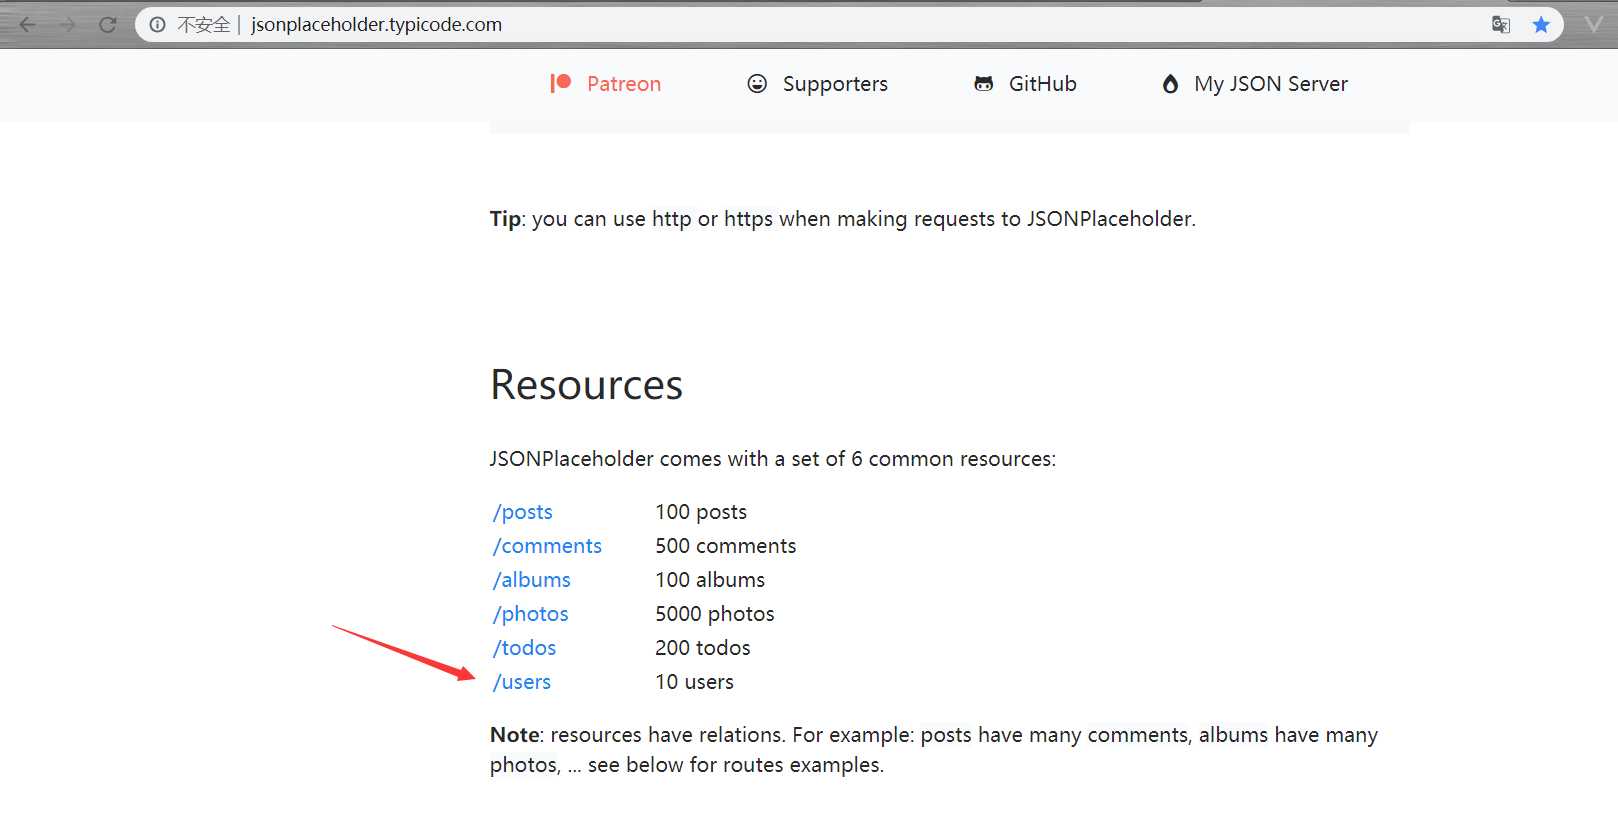Click the bold "Tip" label
The height and width of the screenshot is (825, 1618).
[x=505, y=219]
